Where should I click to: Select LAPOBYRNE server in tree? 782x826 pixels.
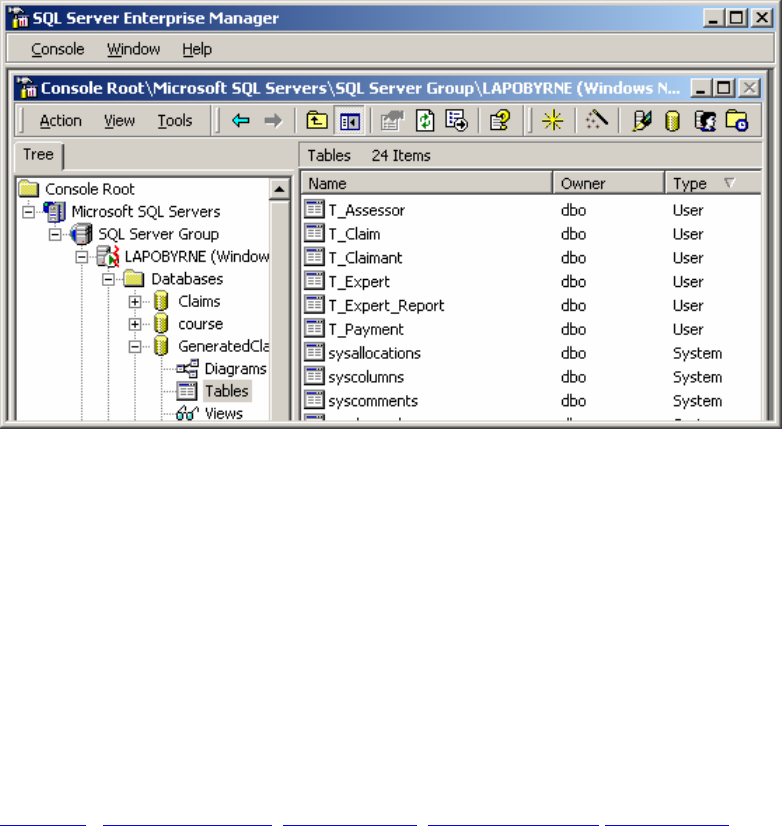pos(197,257)
